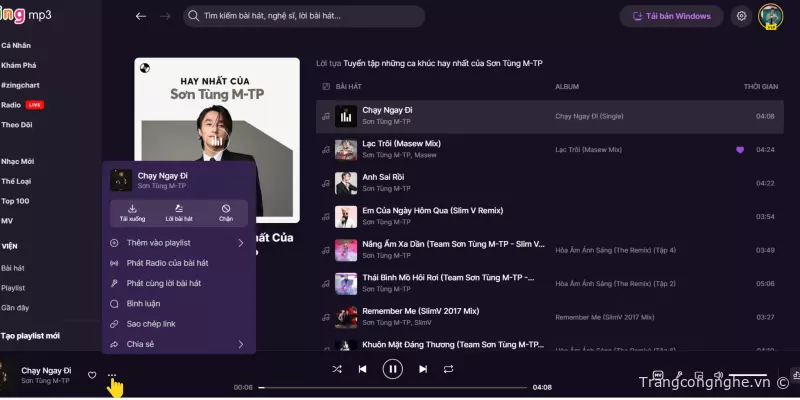Click the Tải xuống download icon
Screen dimensions: 800x400
point(132,211)
